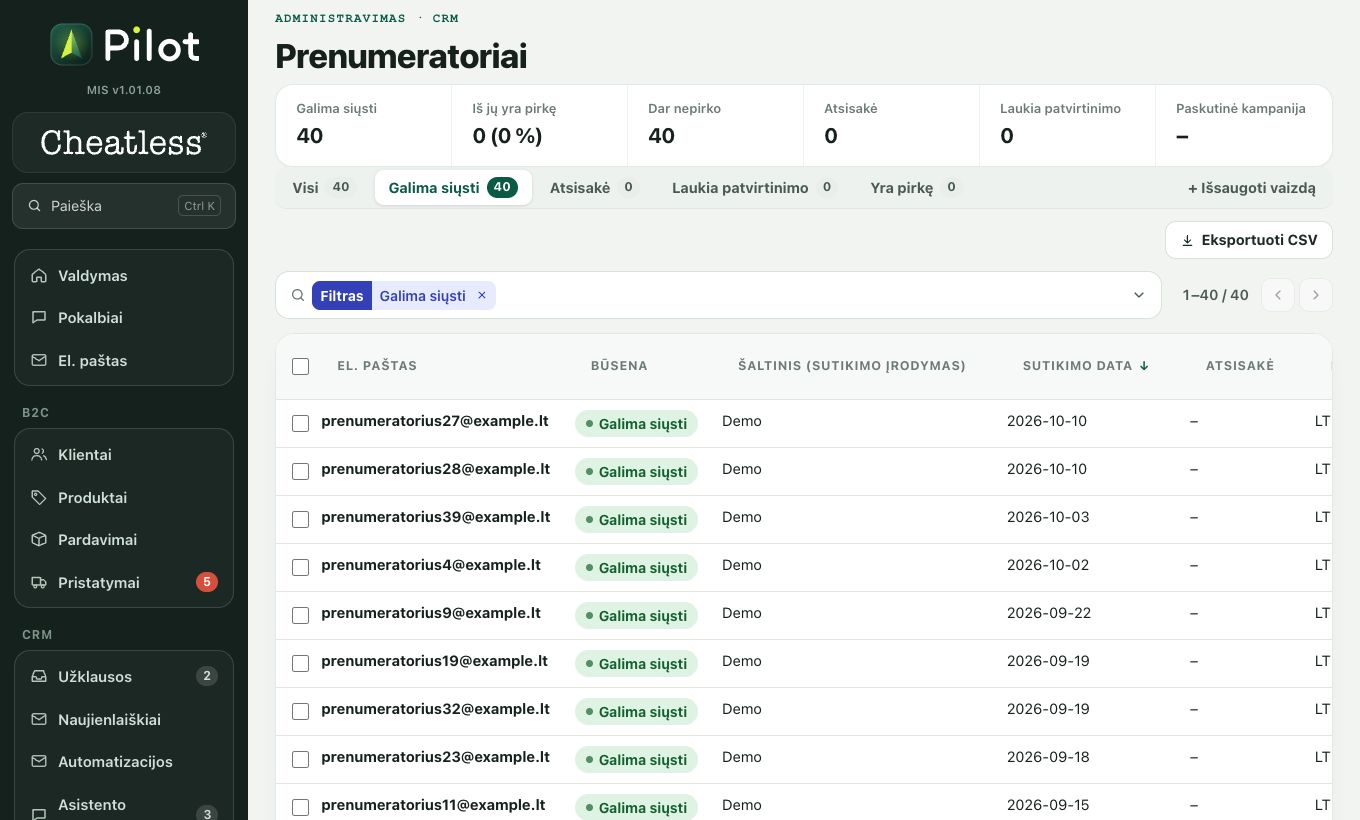
Task: Open the Cheatless workspace switcher
Action: 124,142
